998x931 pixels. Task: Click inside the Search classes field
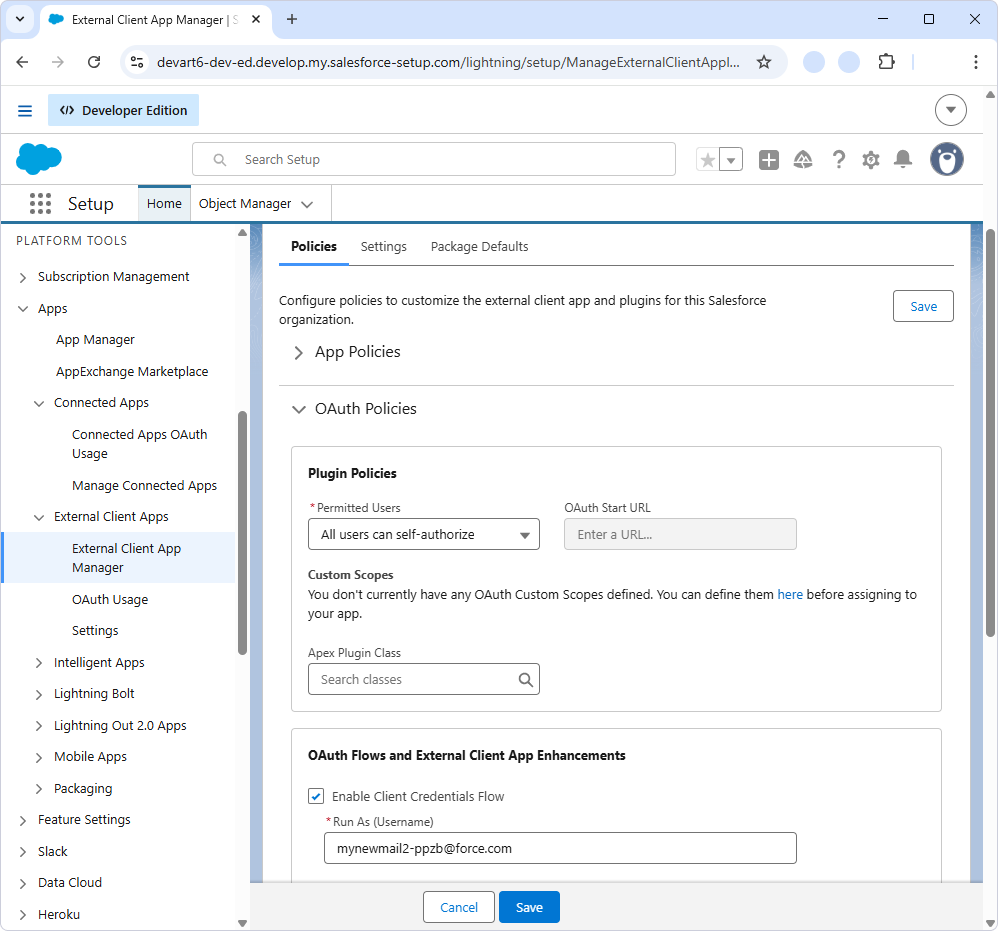click(x=410, y=679)
